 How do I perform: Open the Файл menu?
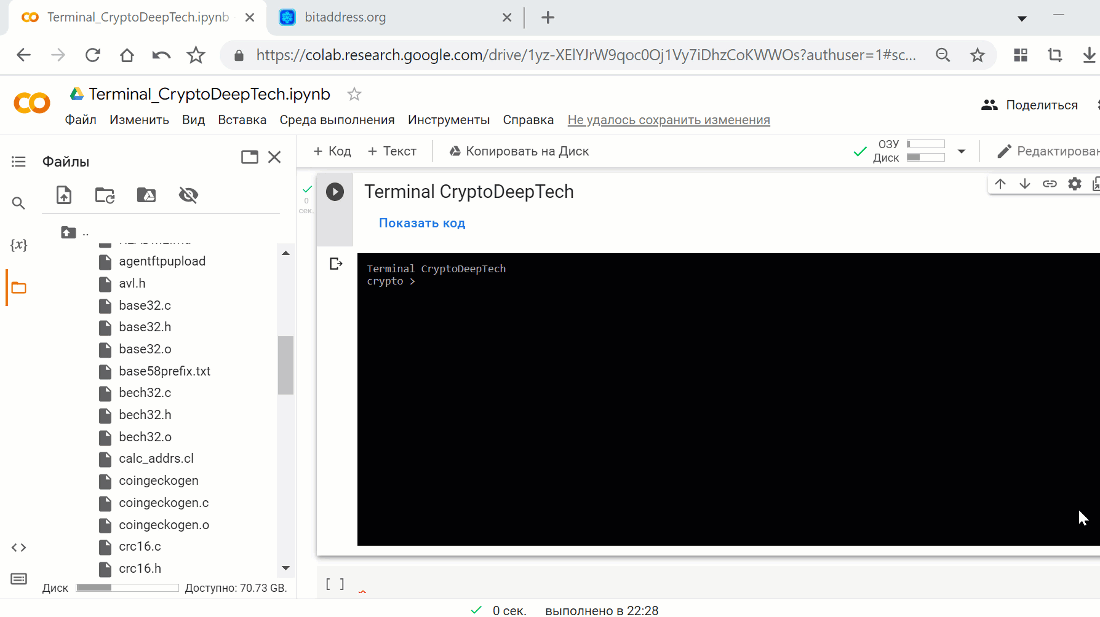[x=81, y=120]
